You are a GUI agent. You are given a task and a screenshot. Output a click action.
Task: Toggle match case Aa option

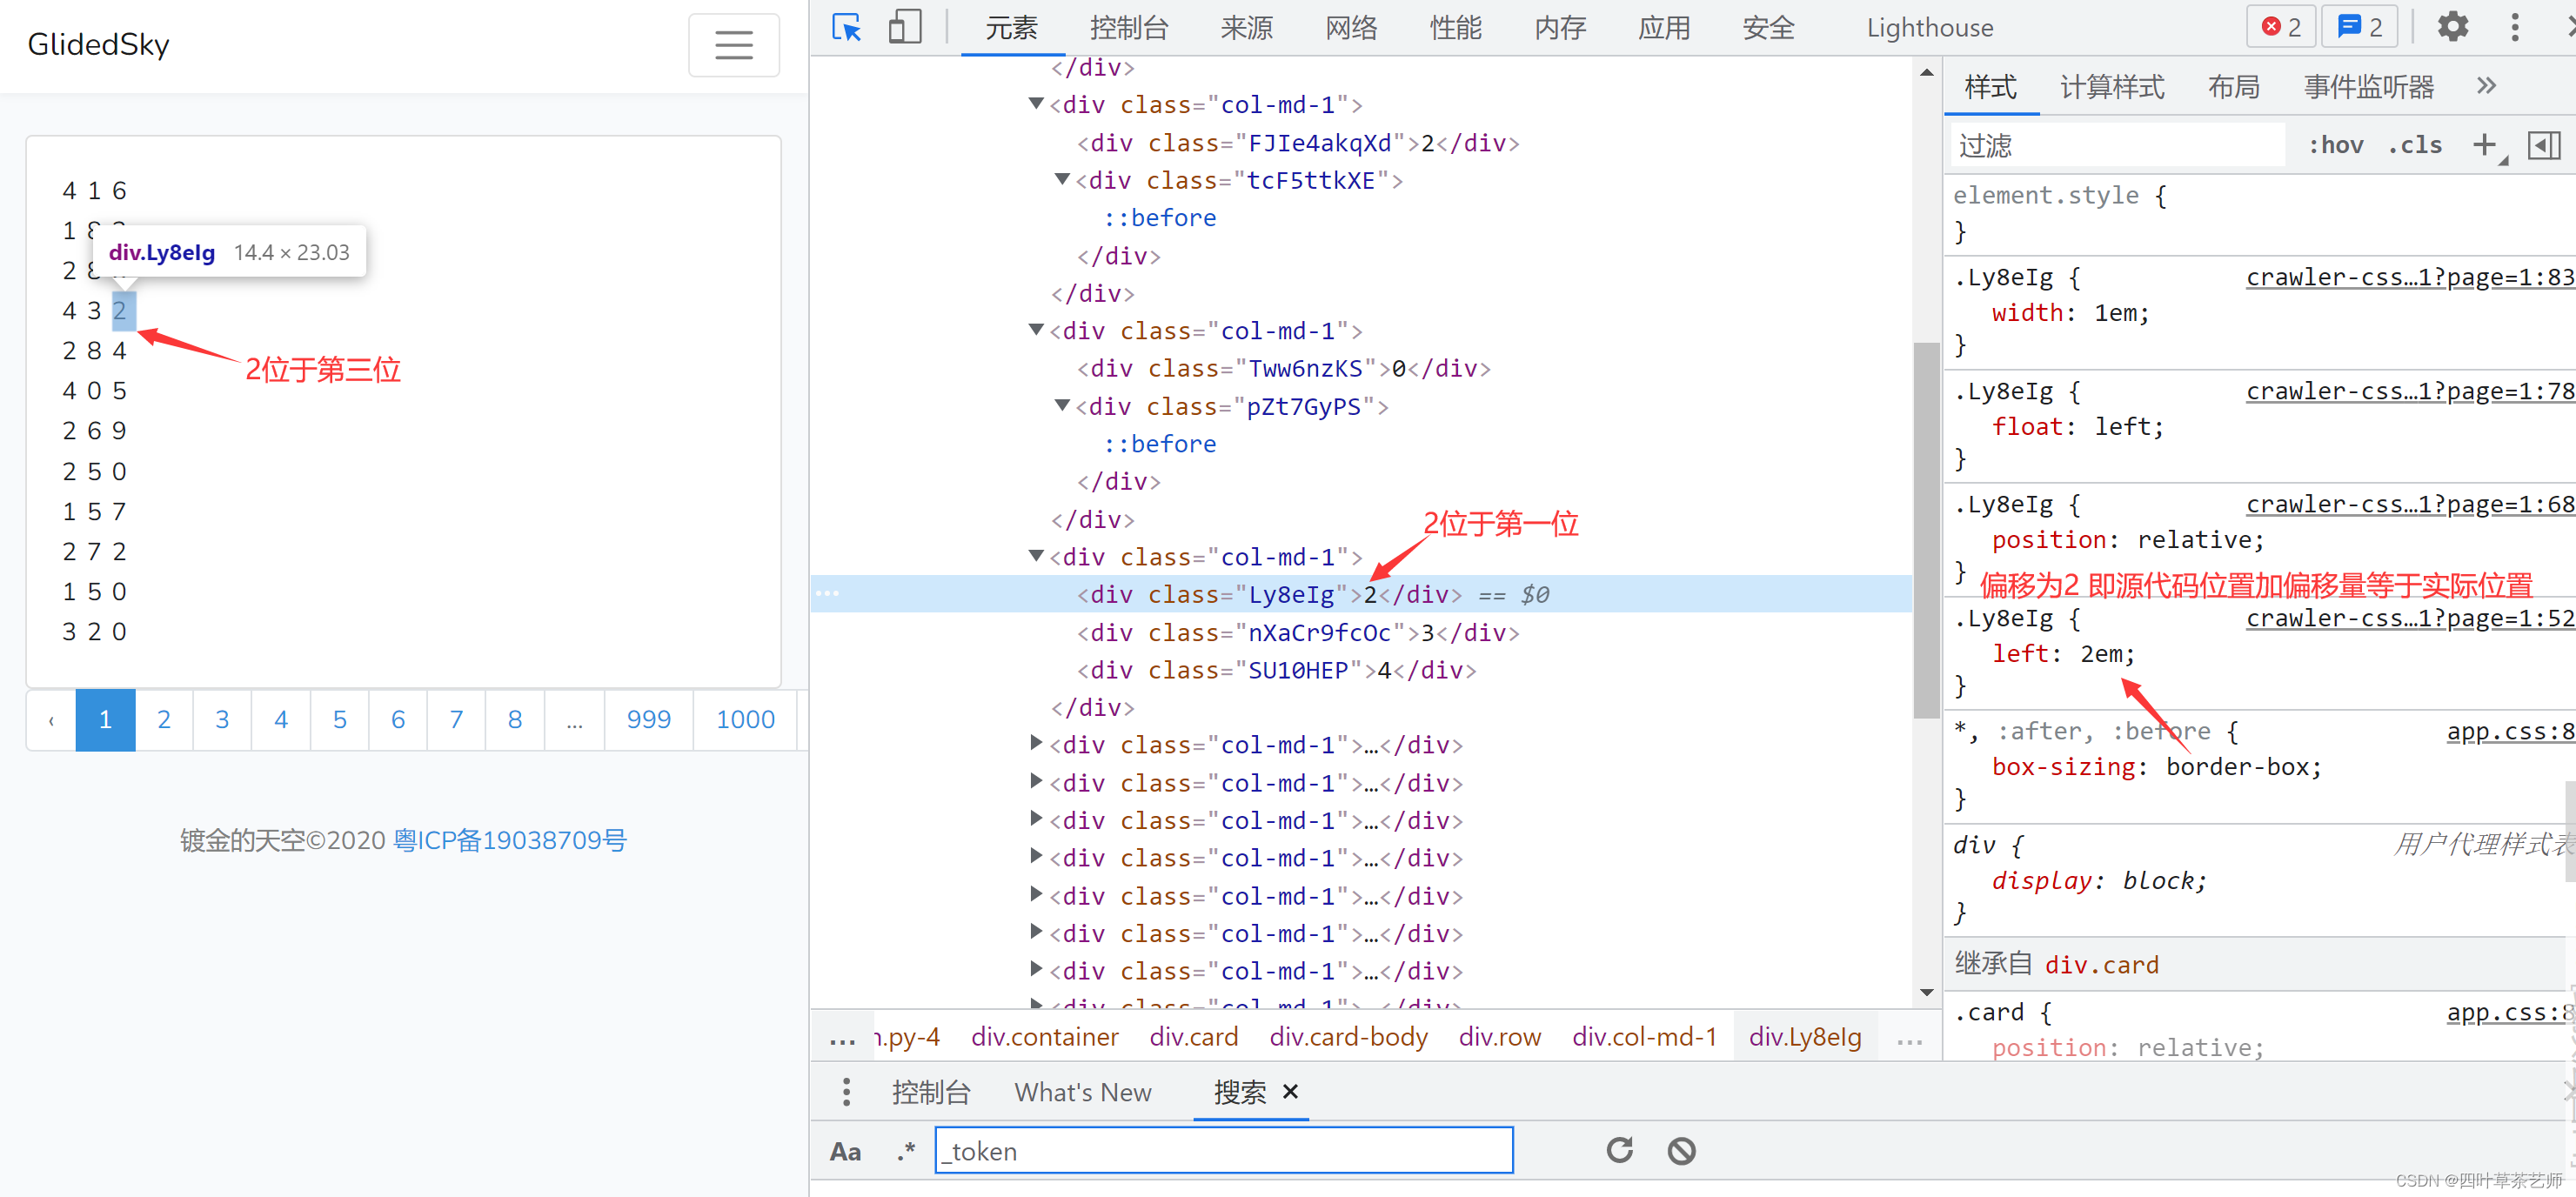click(845, 1151)
